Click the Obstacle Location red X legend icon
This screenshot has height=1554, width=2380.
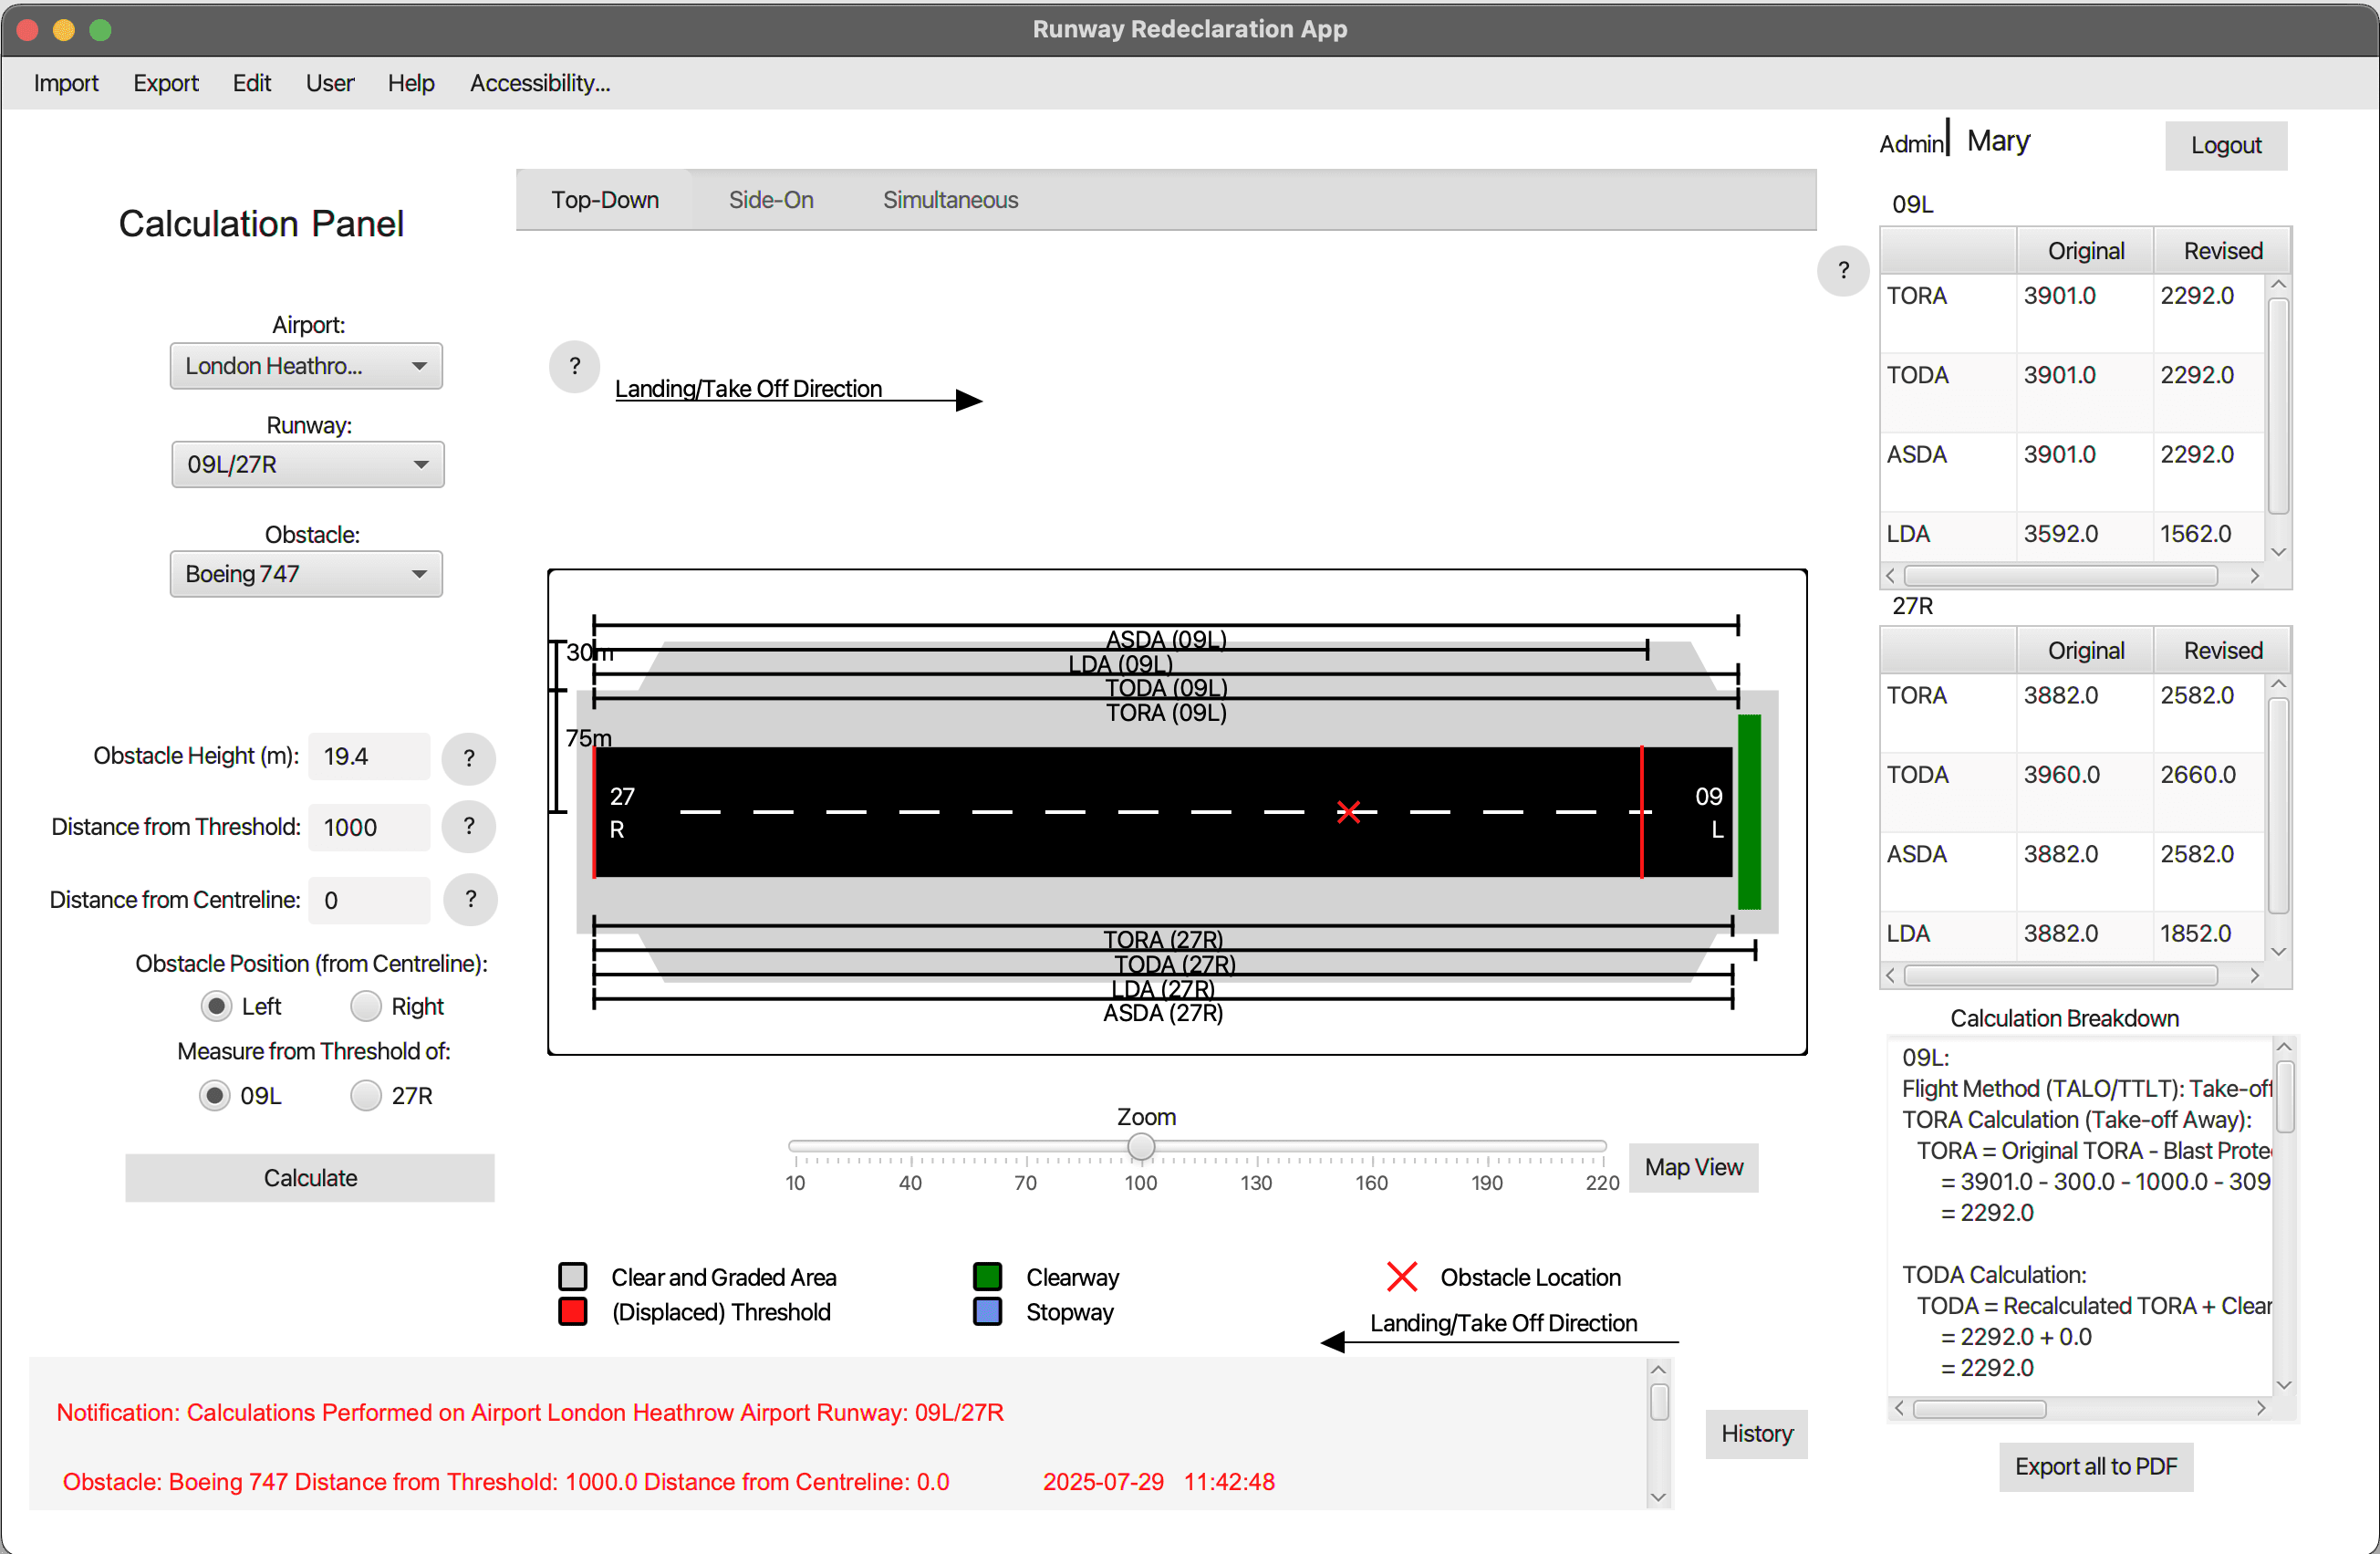point(1402,1276)
